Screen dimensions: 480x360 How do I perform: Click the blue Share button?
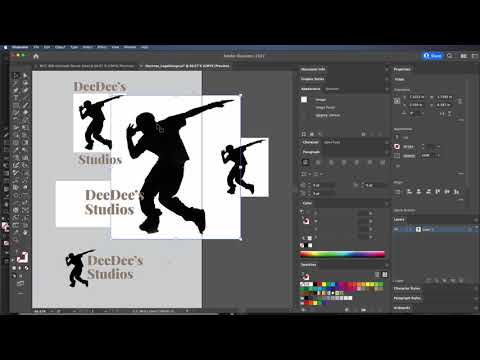point(433,56)
